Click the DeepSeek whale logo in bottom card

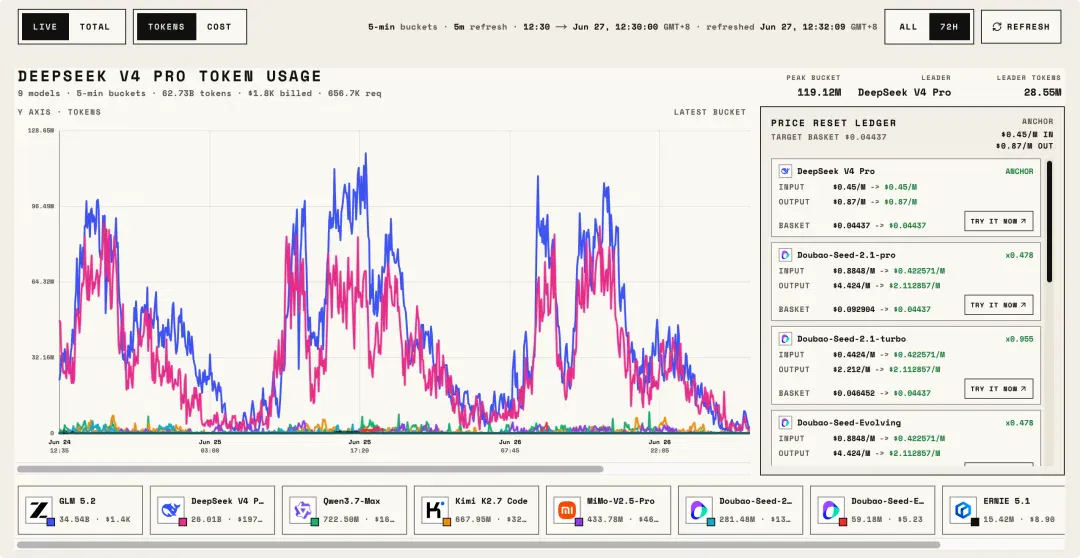click(171, 510)
